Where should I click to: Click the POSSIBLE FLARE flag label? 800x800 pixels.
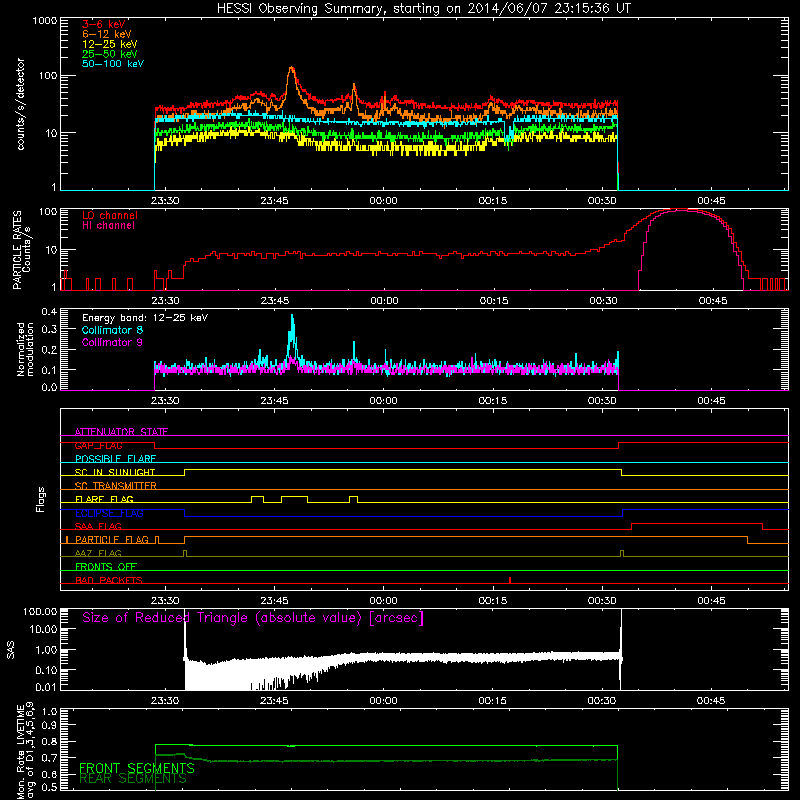(x=115, y=459)
